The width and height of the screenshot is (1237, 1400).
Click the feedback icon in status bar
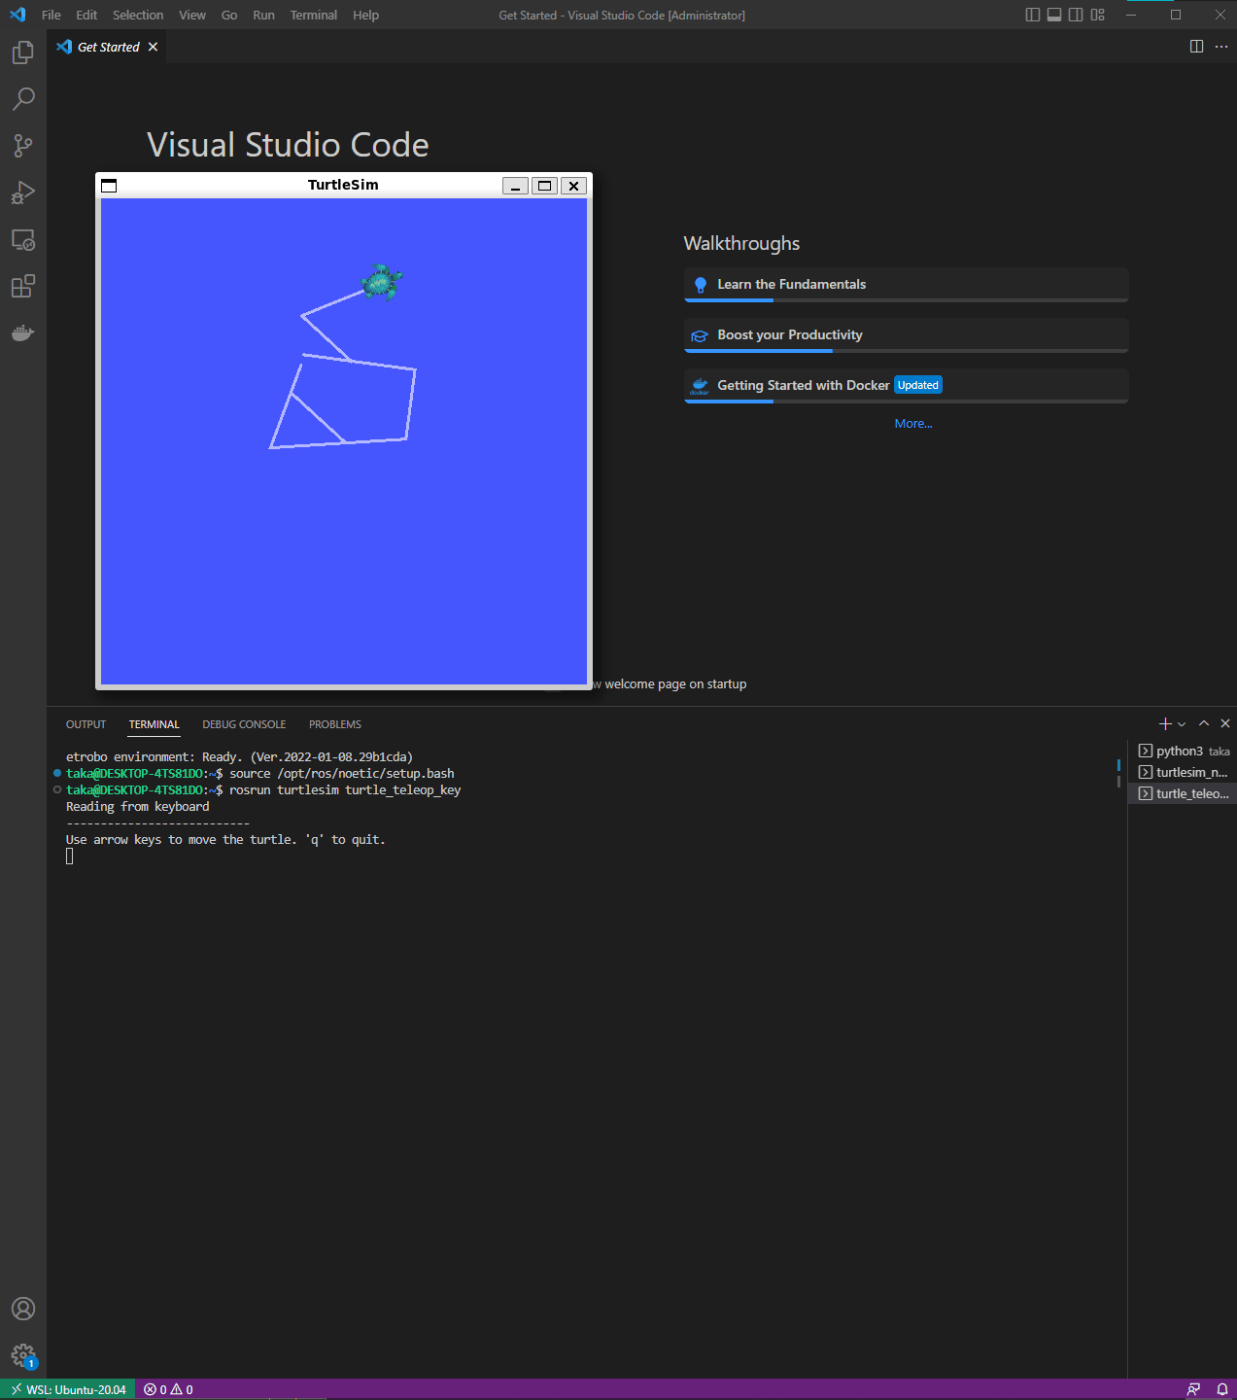point(1193,1389)
